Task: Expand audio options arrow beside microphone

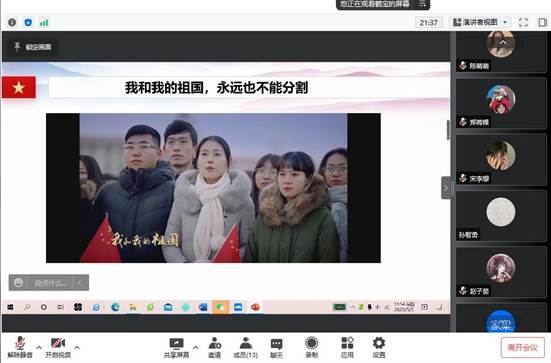Action: tap(39, 347)
